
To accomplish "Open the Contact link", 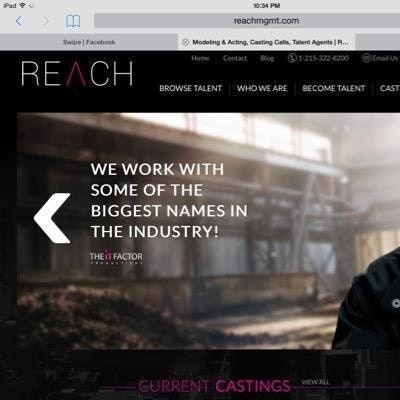I will (x=235, y=58).
